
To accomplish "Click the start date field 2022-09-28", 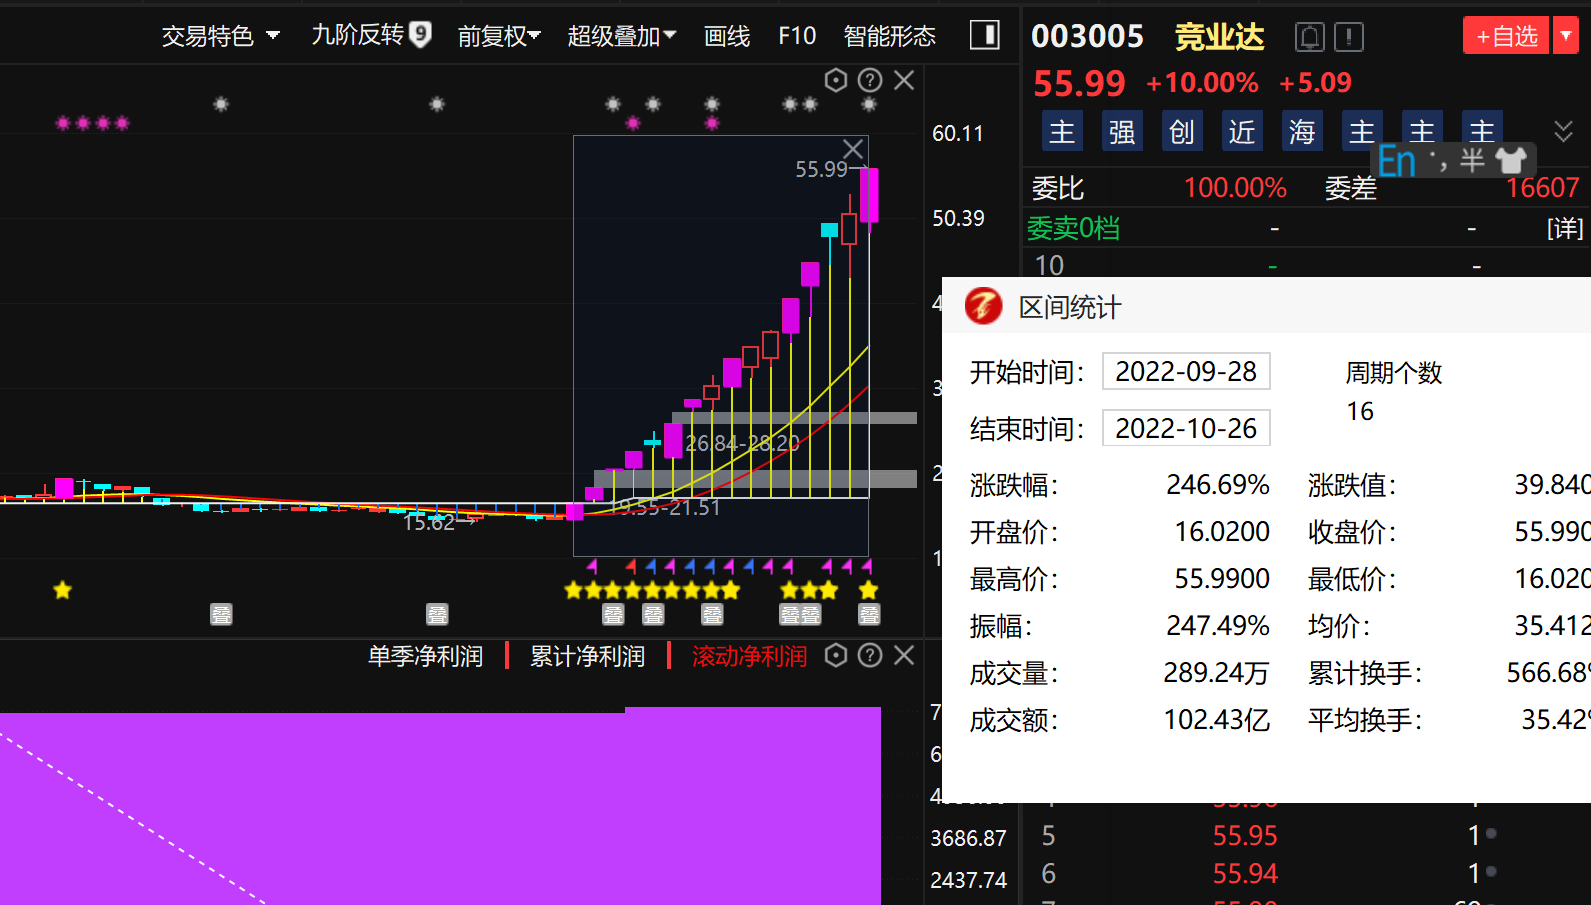I will coord(1186,371).
